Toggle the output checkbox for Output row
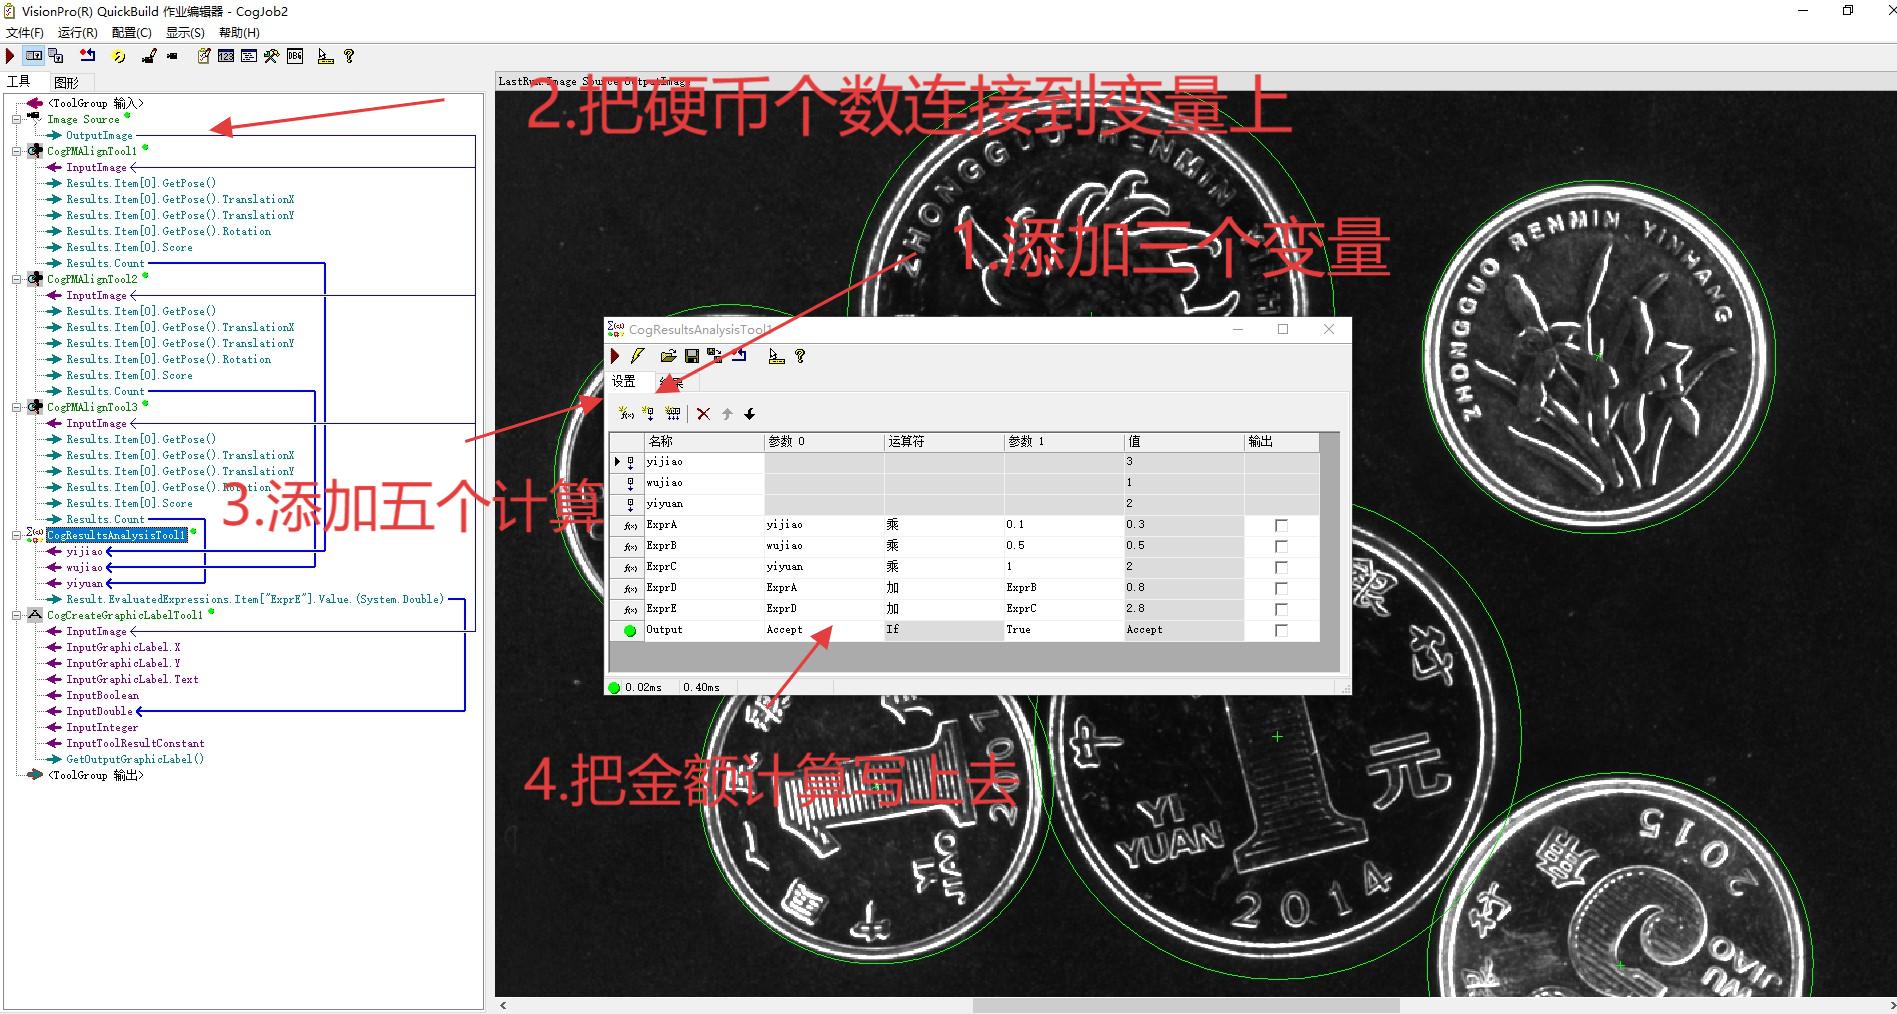The height and width of the screenshot is (1014, 1897). (x=1281, y=630)
